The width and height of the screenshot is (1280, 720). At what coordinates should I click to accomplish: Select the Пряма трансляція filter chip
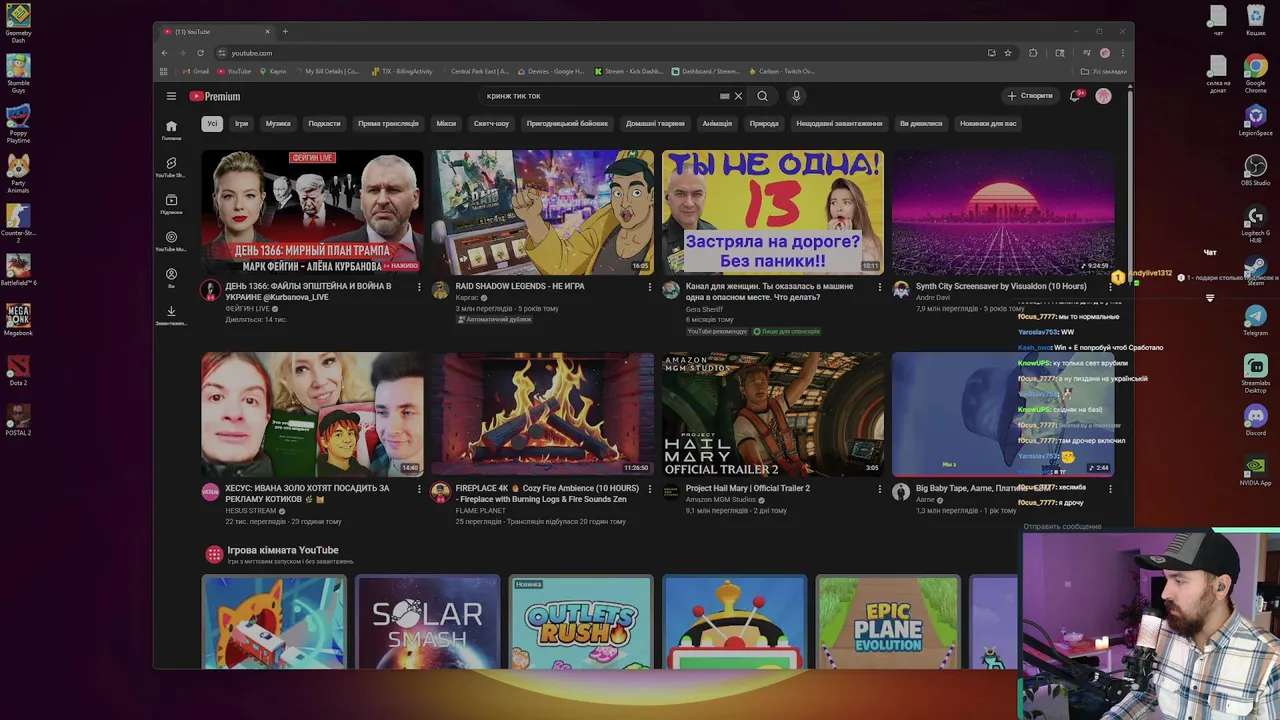388,124
